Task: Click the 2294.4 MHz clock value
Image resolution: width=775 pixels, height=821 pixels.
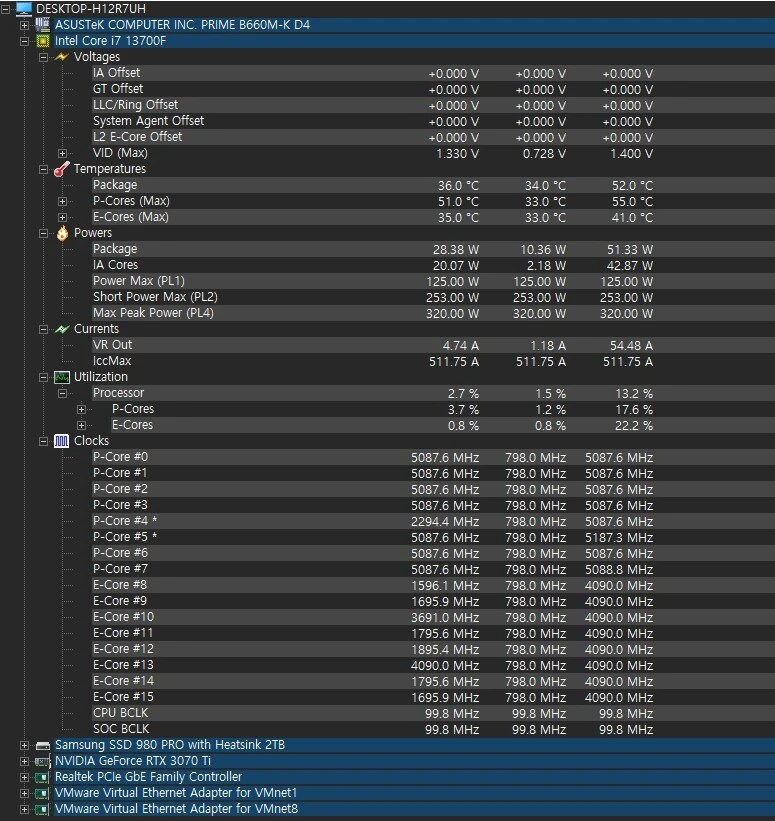Action: coord(445,522)
